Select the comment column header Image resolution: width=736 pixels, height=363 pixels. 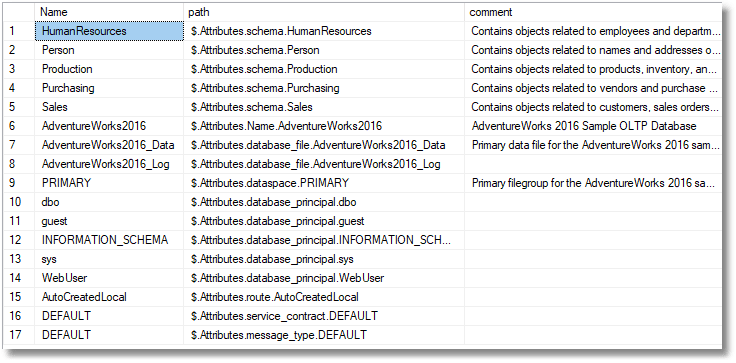593,12
